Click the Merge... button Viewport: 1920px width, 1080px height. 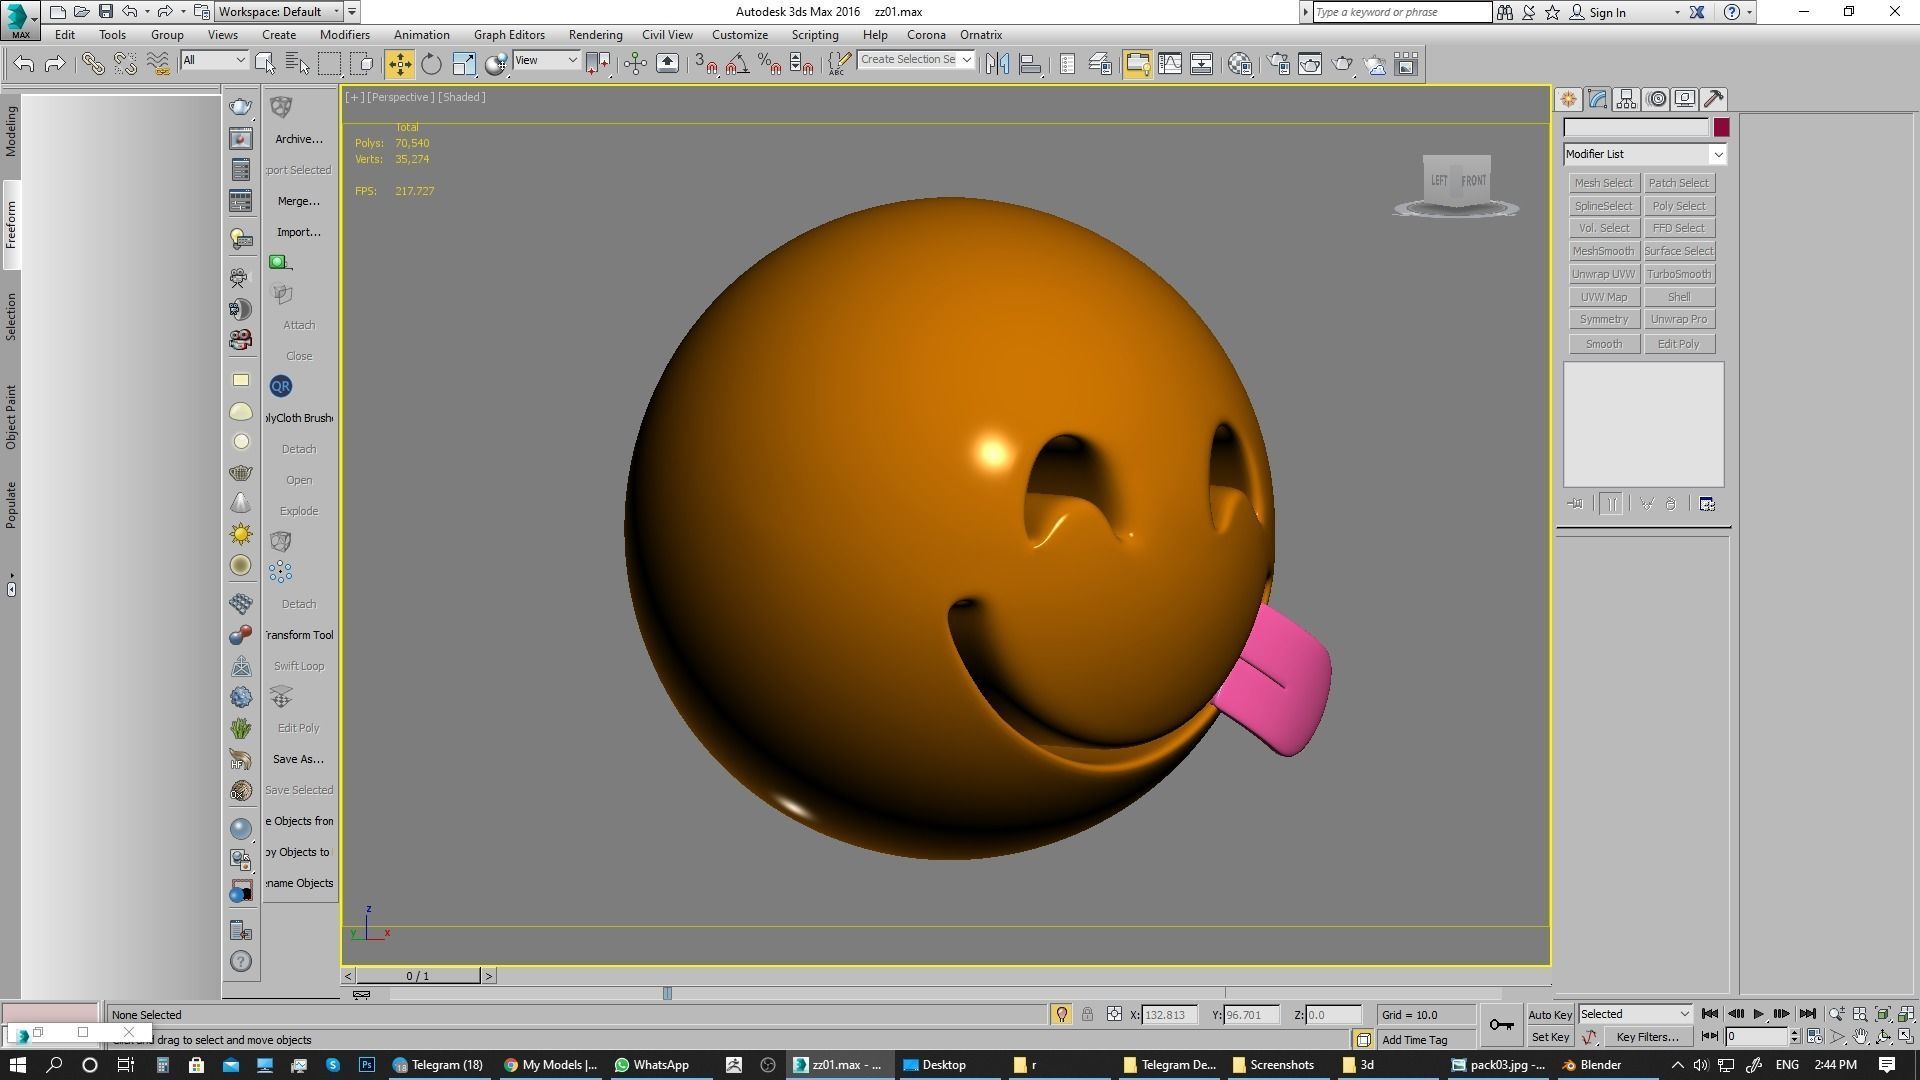pos(298,201)
